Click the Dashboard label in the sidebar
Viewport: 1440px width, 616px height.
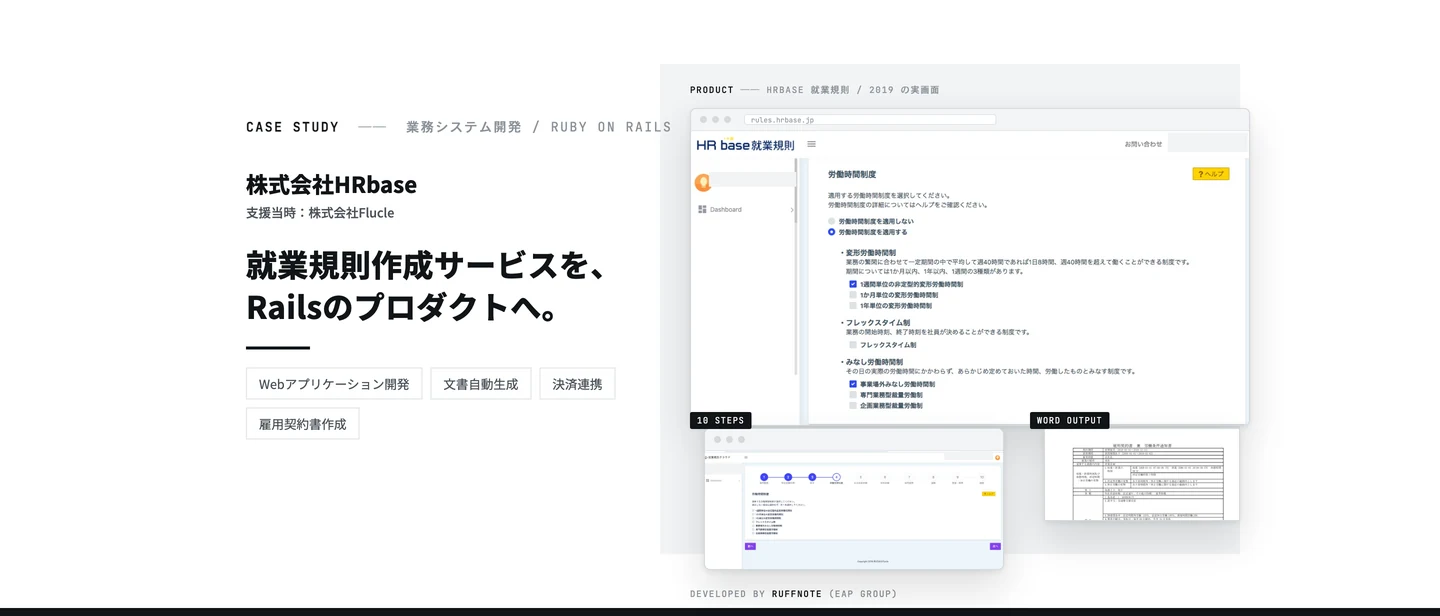coord(726,210)
